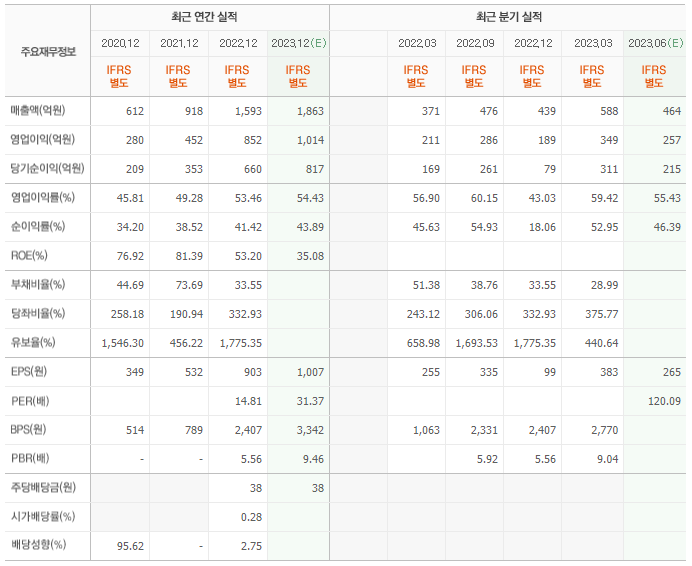Viewport: 692px width, 566px height.
Task: Select the 영업이익률(%) row label
Action: 43,197
